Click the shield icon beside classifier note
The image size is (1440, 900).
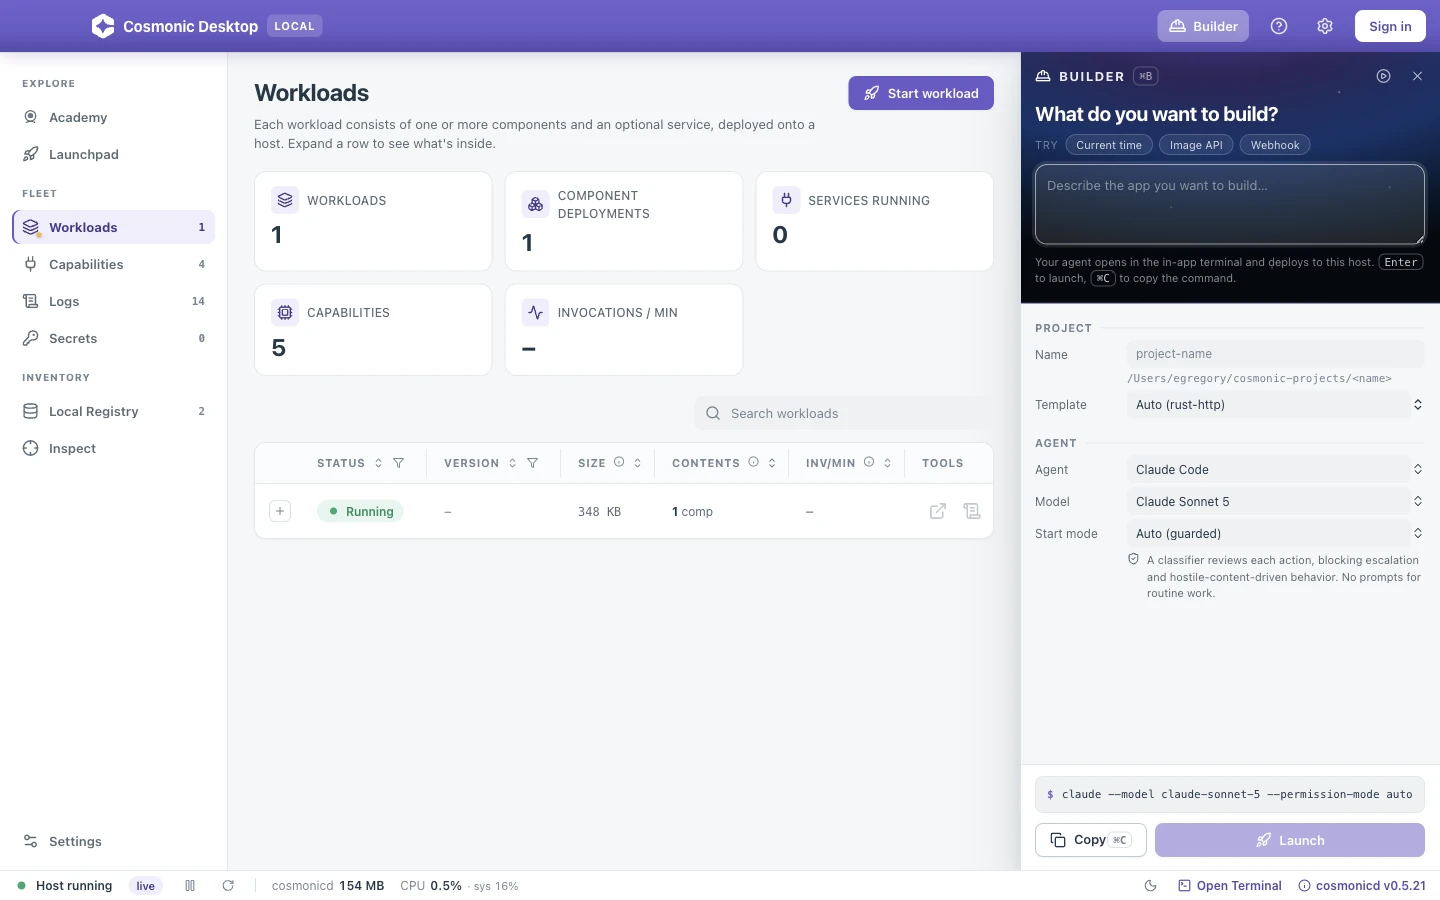click(1133, 560)
